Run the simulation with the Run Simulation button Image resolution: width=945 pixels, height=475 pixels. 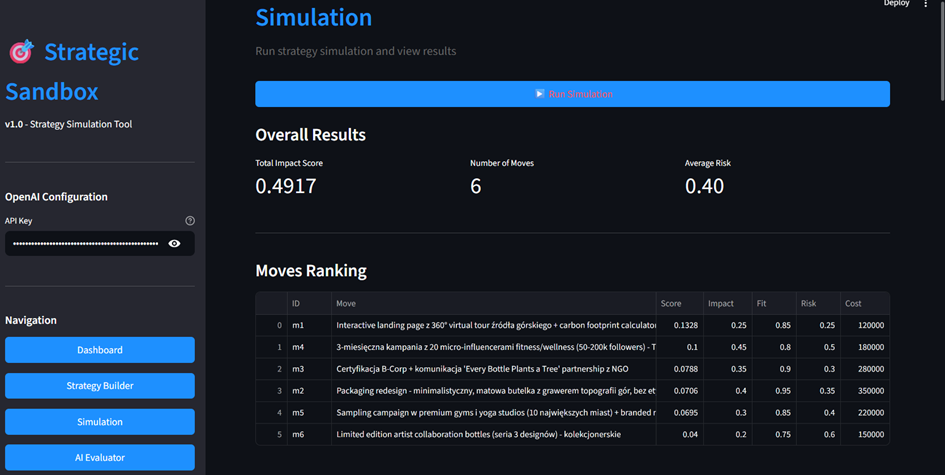coord(573,94)
